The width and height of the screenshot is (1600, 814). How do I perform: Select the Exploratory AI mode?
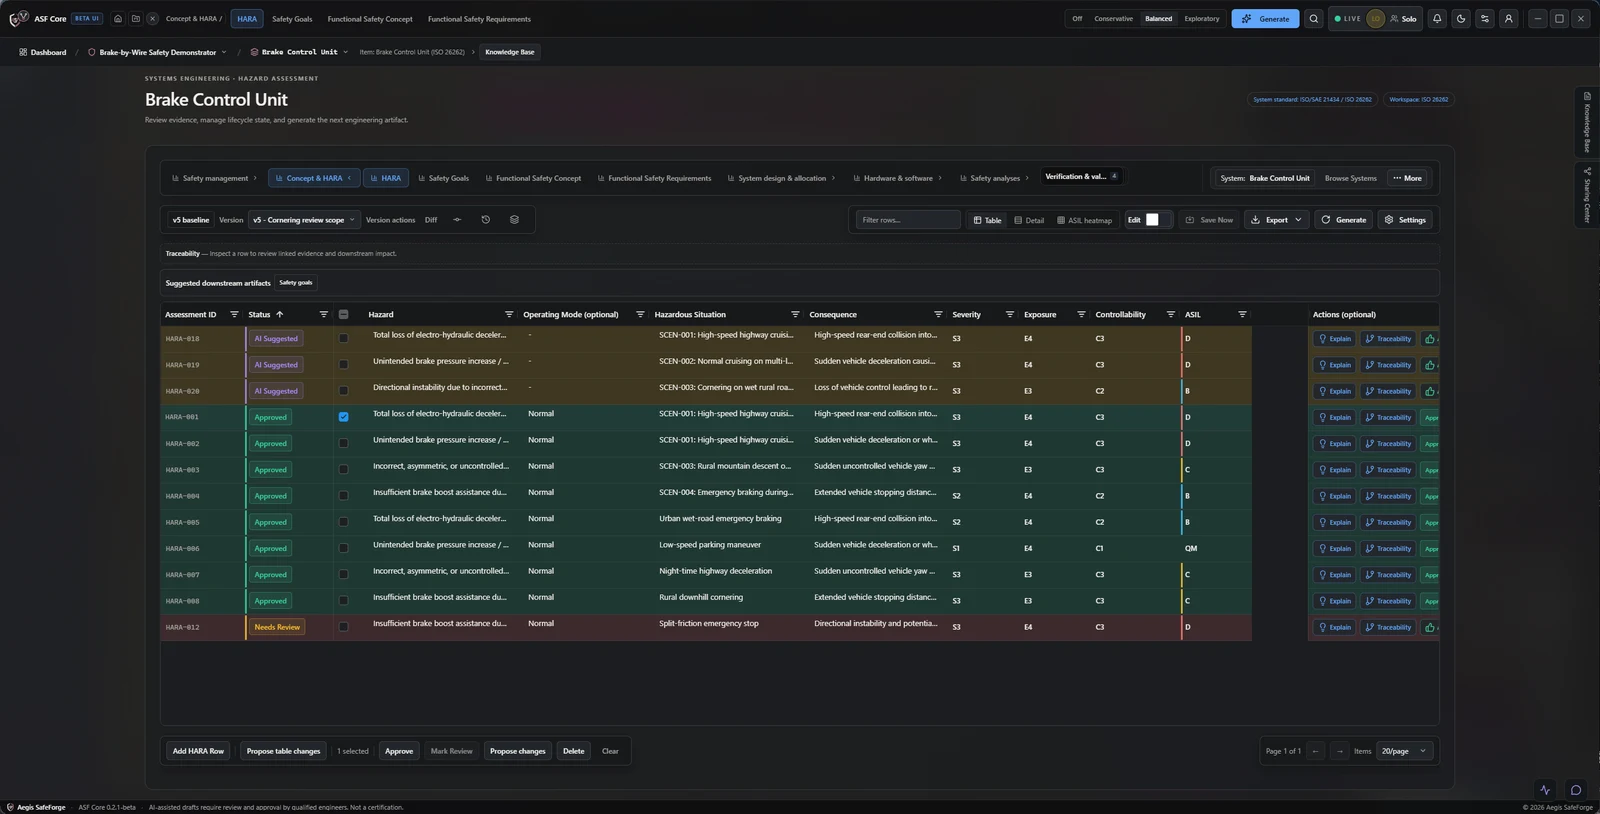click(1201, 19)
